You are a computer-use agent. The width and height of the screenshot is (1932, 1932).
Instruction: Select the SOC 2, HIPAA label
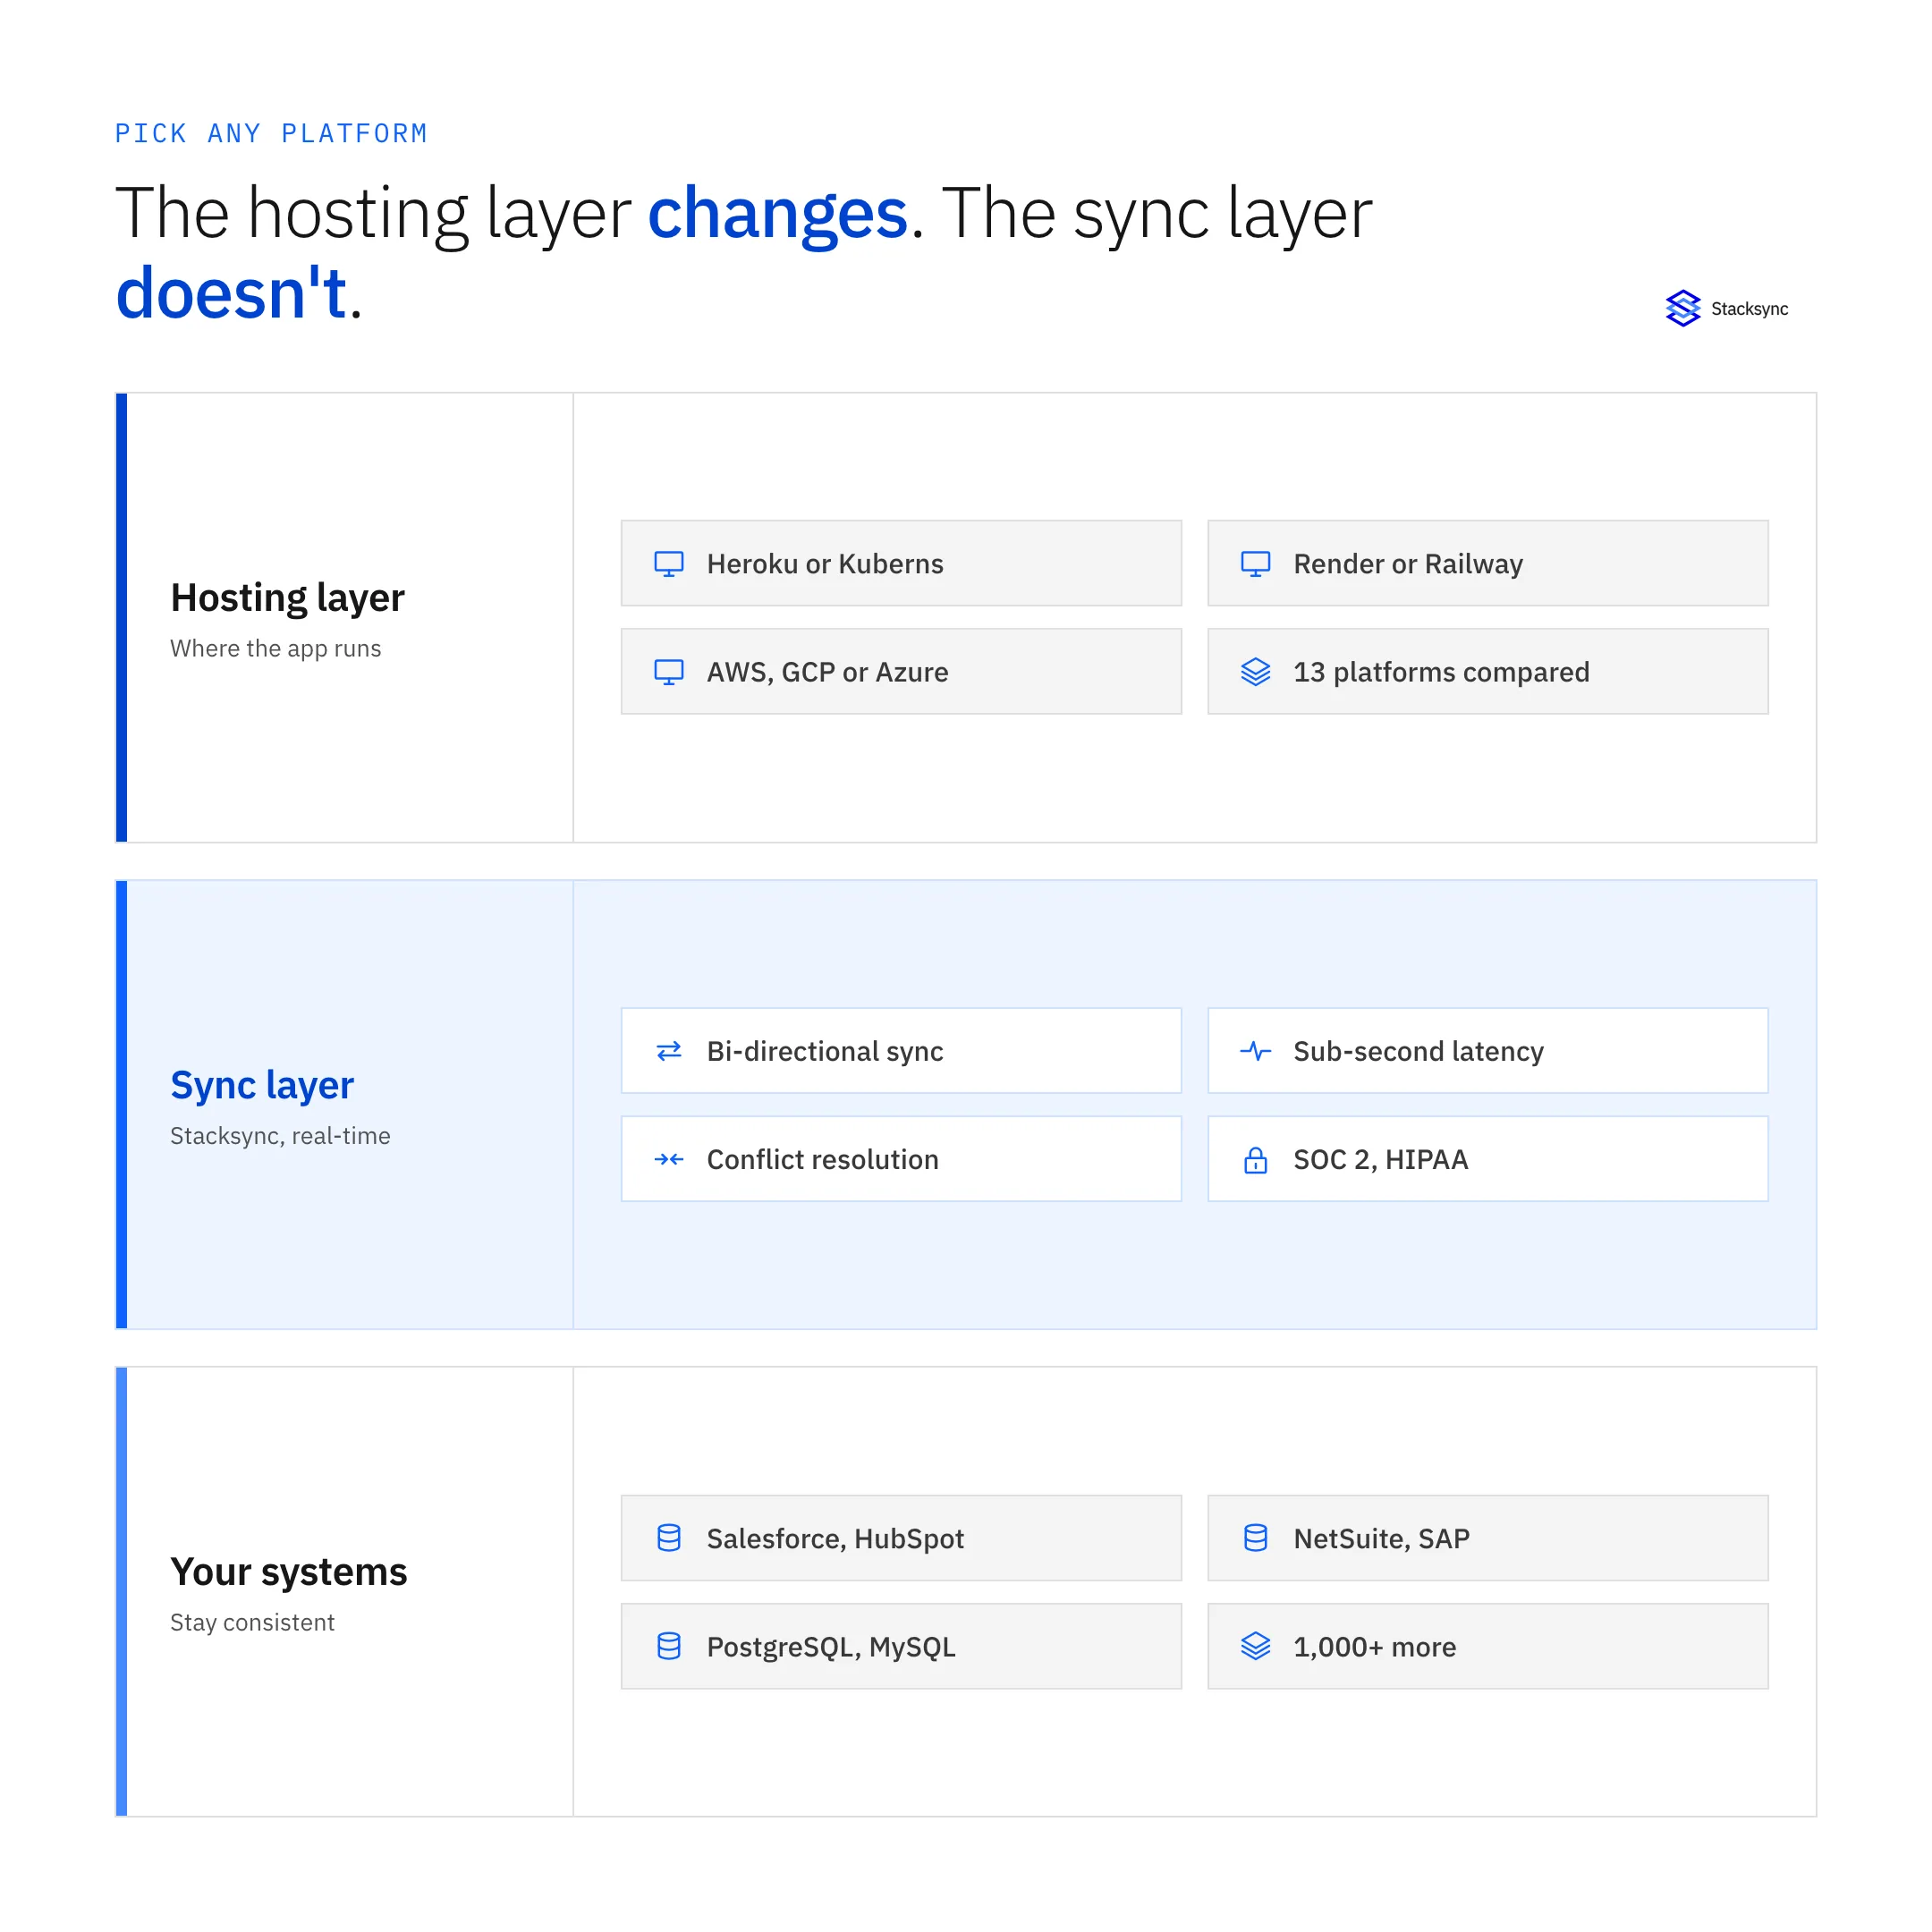[1381, 1159]
